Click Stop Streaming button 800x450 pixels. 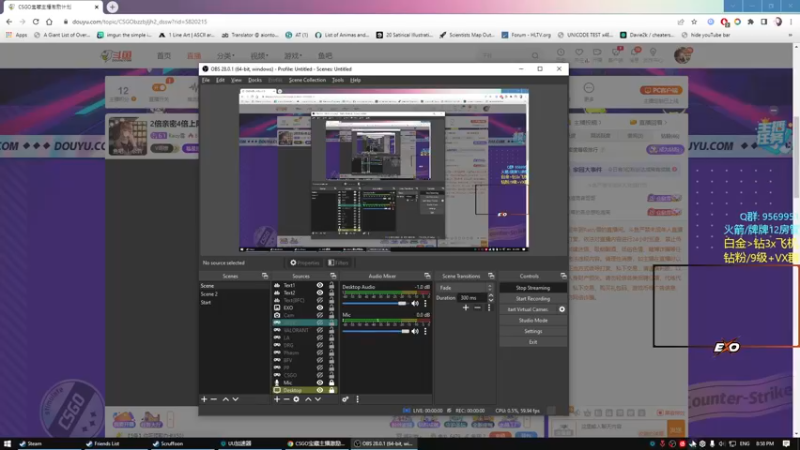533,288
